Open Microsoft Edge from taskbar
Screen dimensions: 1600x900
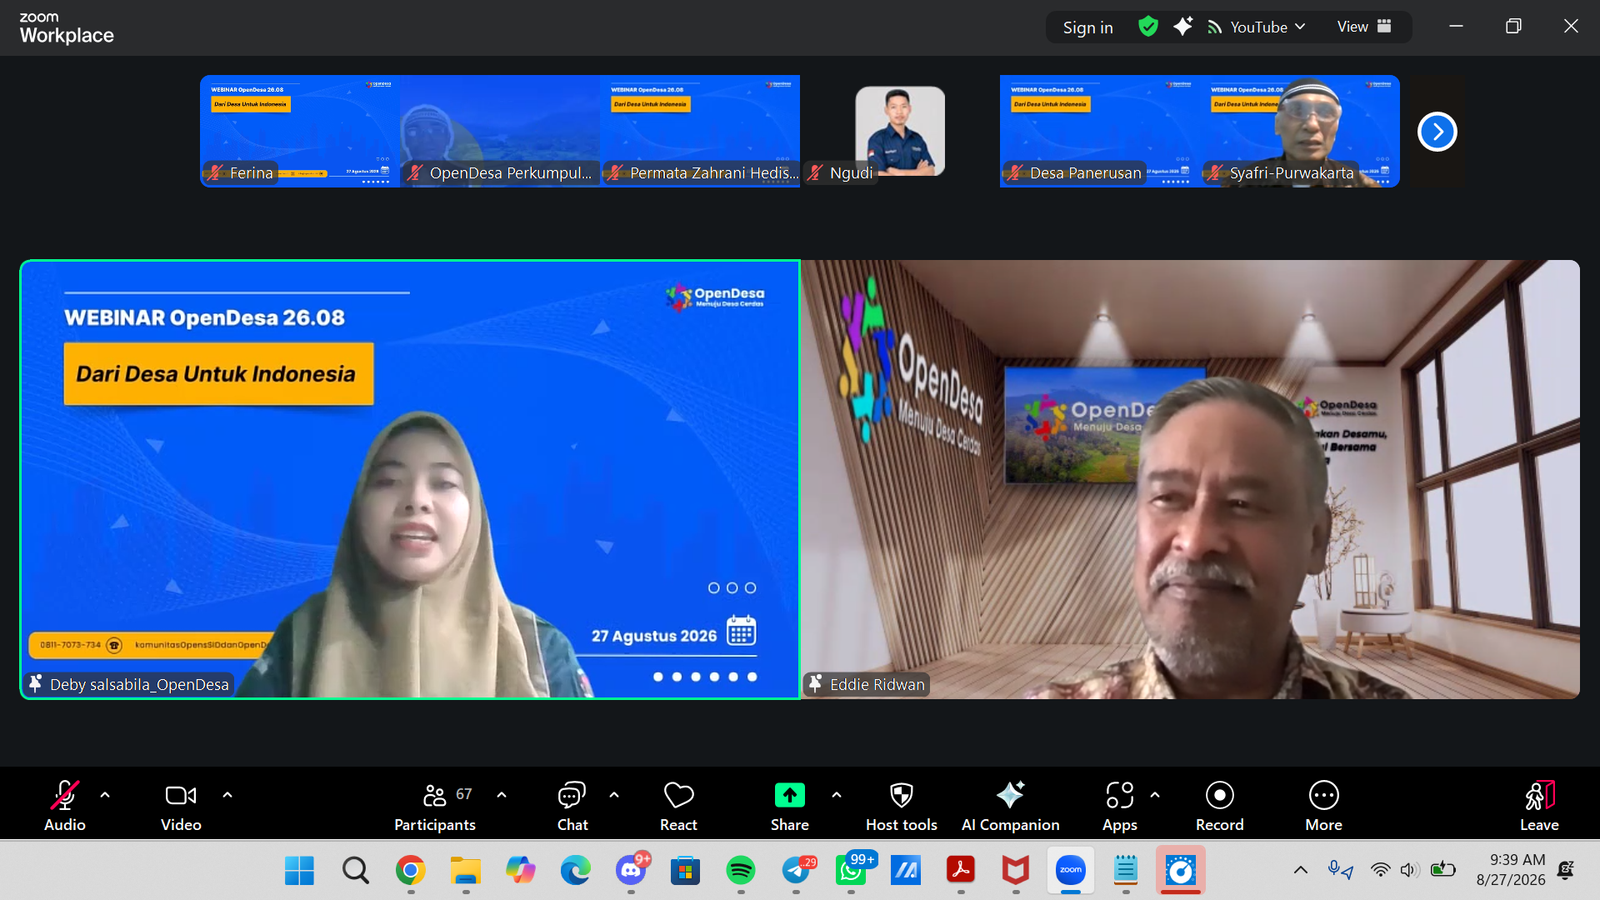(575, 871)
